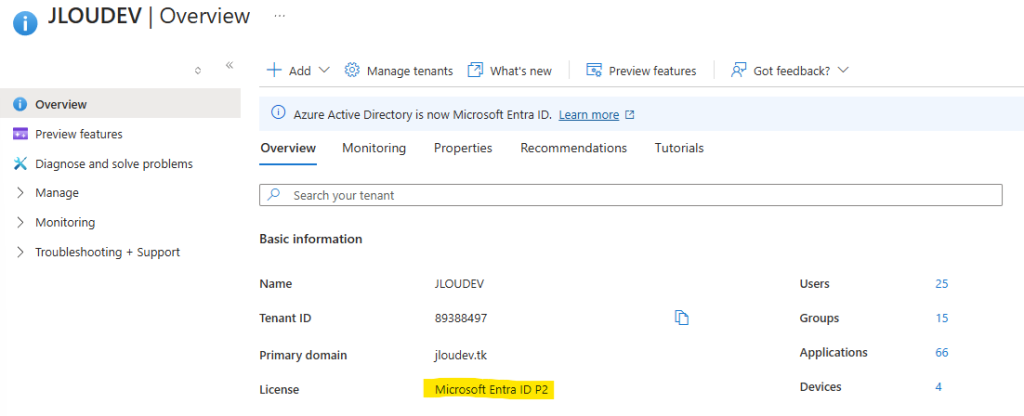Click the up-down sort arrows in sidebar header
1024x416 pixels.
[x=198, y=71]
